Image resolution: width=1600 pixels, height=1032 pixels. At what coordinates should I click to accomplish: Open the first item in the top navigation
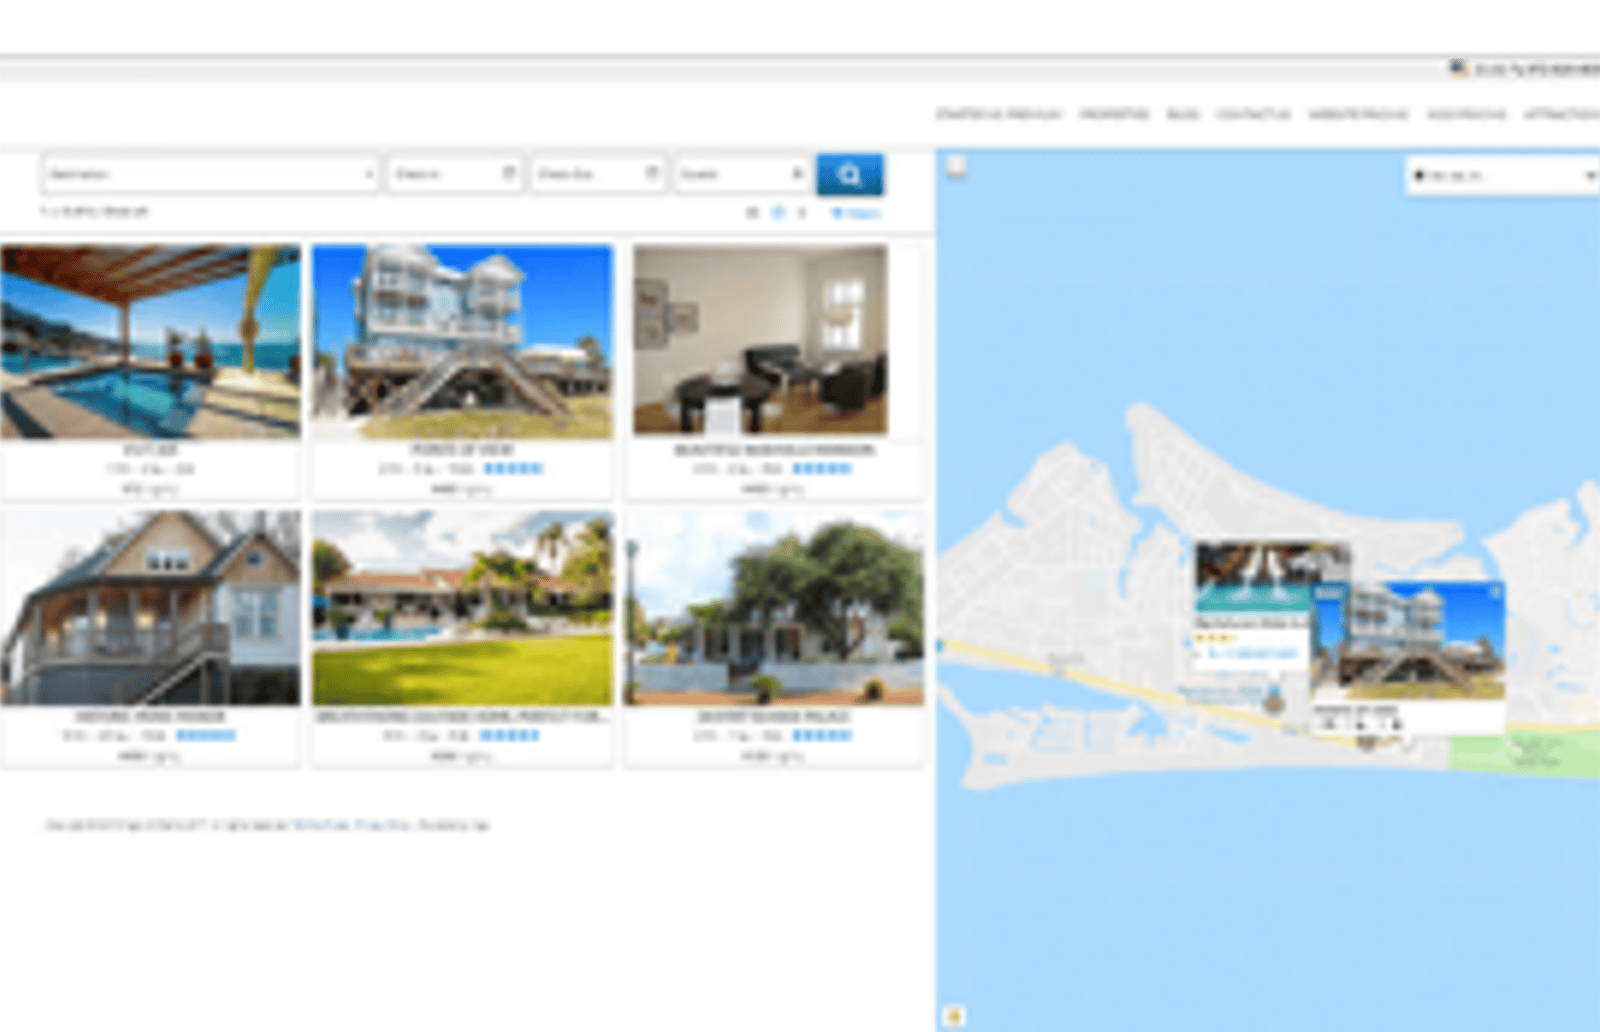coord(998,114)
